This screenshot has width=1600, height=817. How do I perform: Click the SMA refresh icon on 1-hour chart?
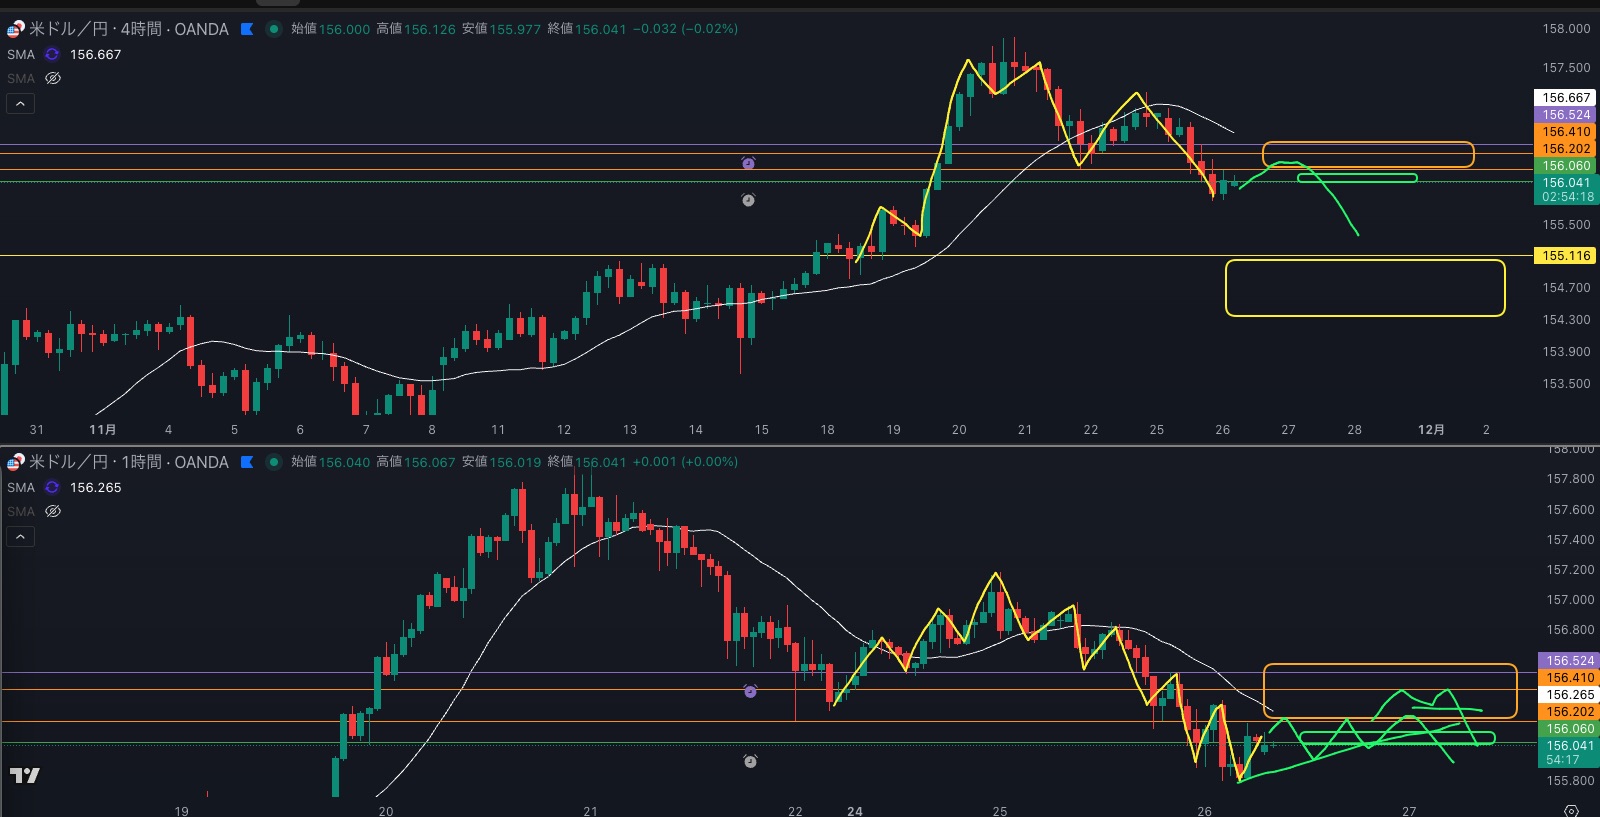[x=52, y=487]
